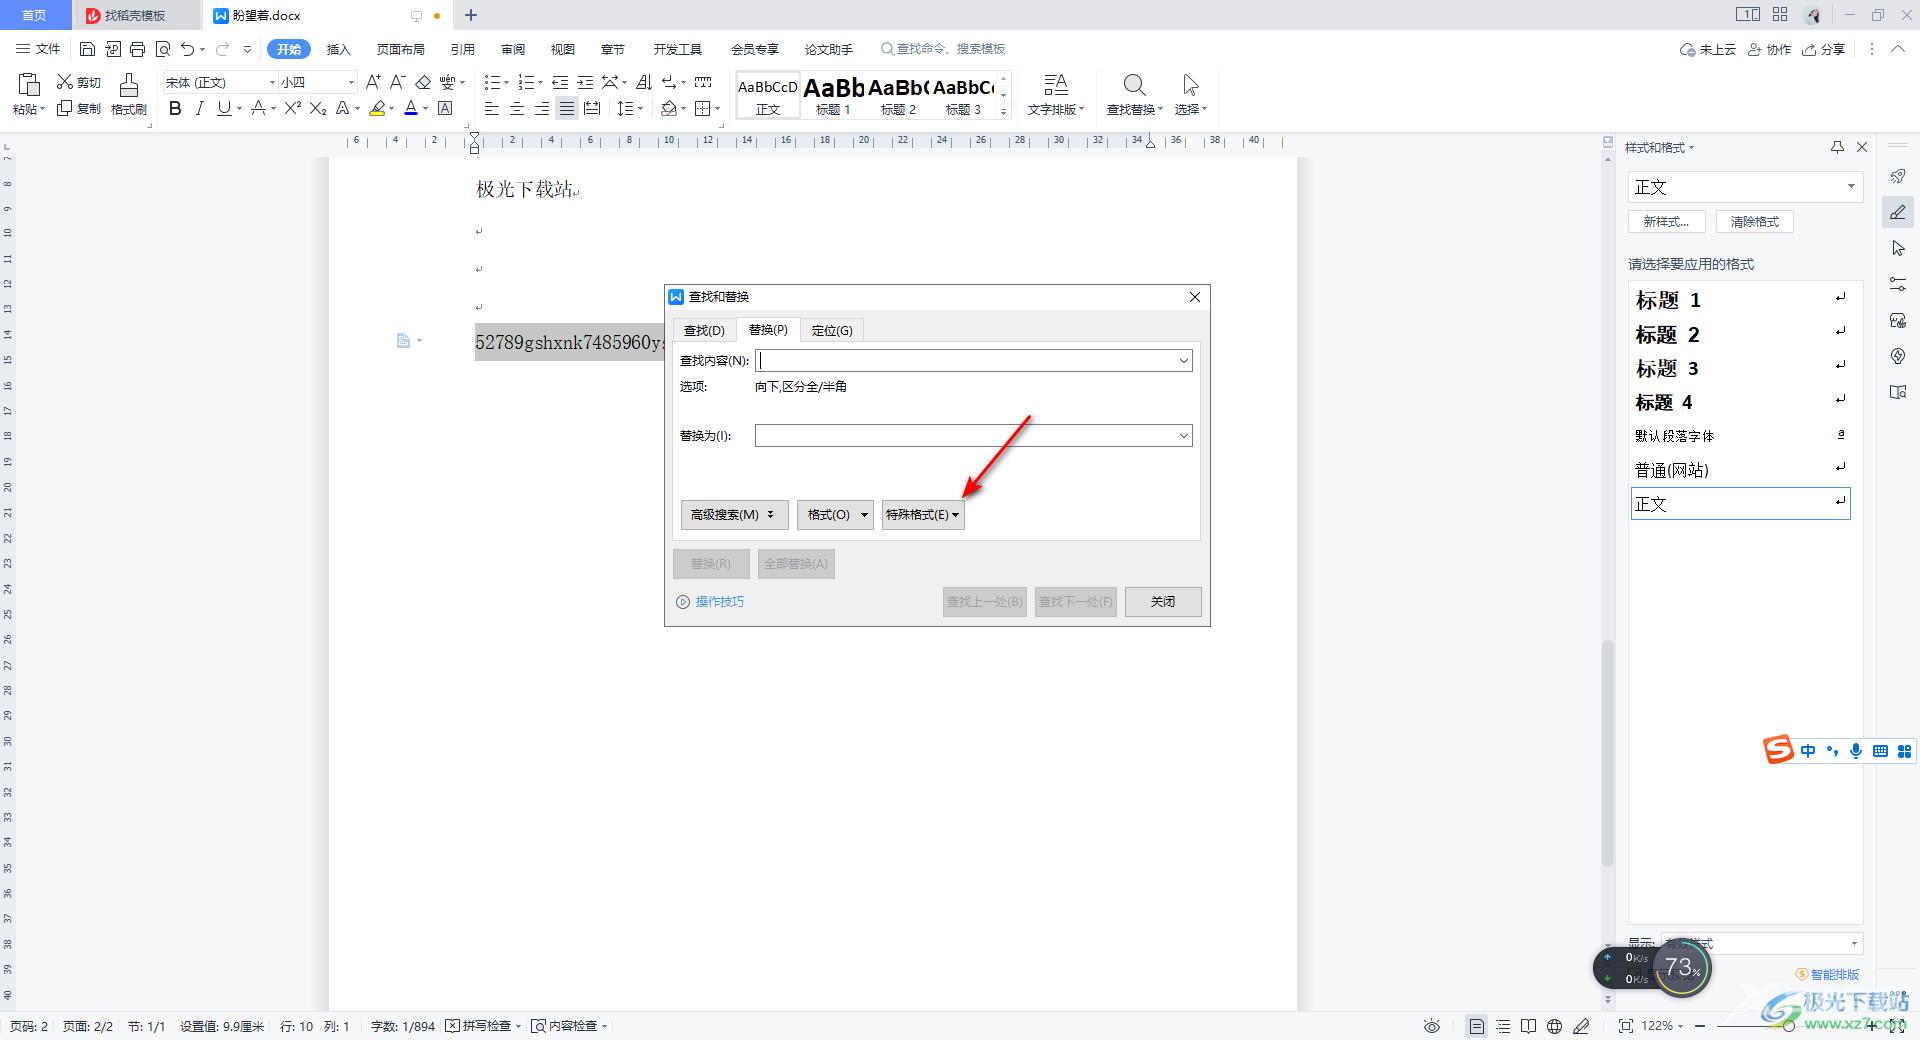The width and height of the screenshot is (1920, 1040).
Task: Click Clear Format (清除格式) button in panel
Action: point(1755,222)
